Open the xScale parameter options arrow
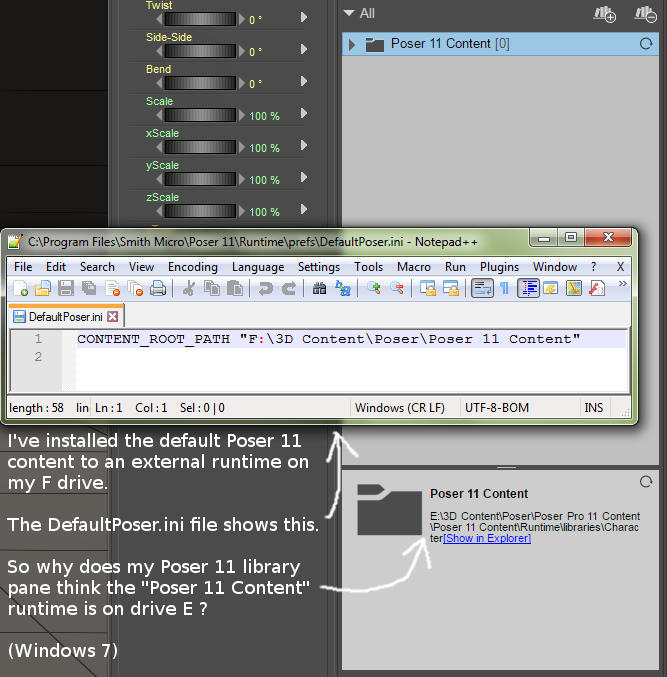This screenshot has width=667, height=677. (304, 145)
